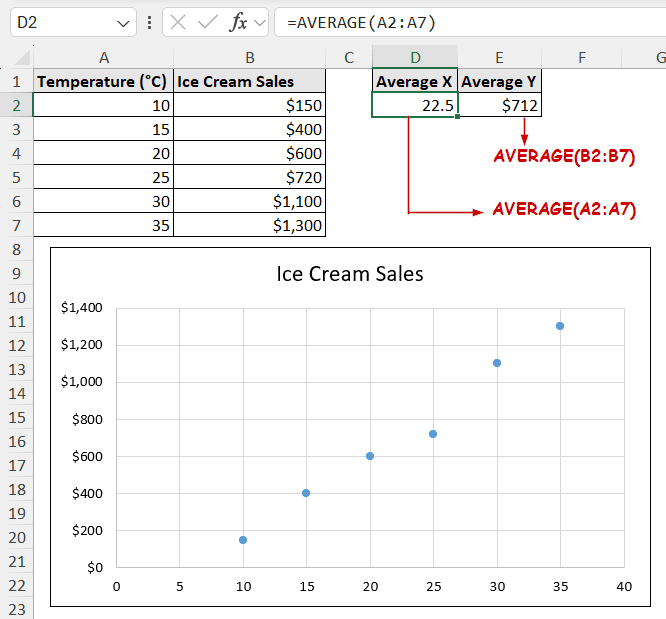The width and height of the screenshot is (666, 619).
Task: Select cell with $1,300
Action: pos(250,225)
